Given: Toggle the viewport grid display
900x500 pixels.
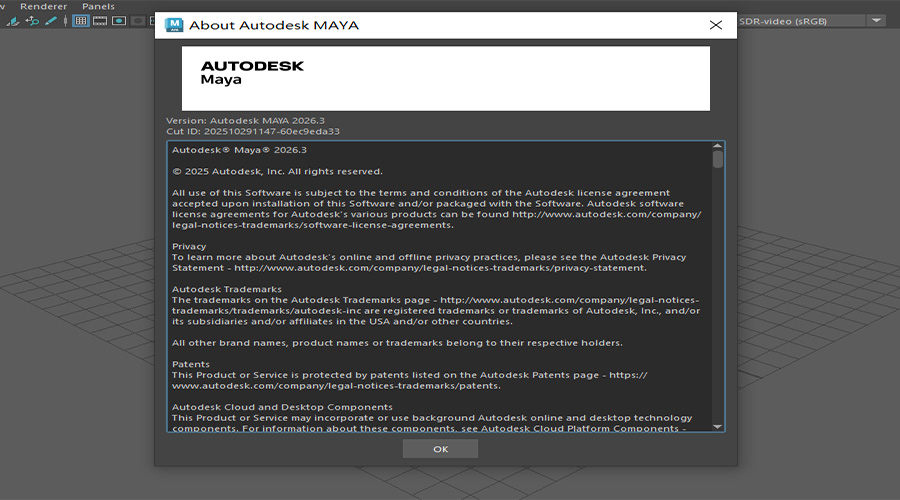Looking at the screenshot, I should 81,20.
